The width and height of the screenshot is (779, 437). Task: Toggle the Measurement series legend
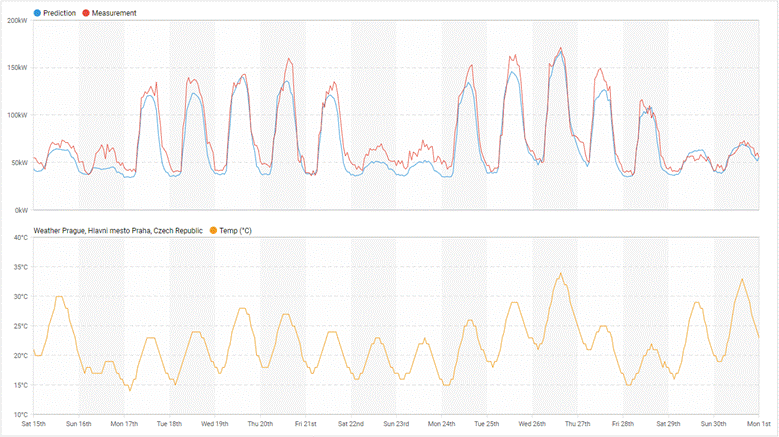[x=109, y=13]
